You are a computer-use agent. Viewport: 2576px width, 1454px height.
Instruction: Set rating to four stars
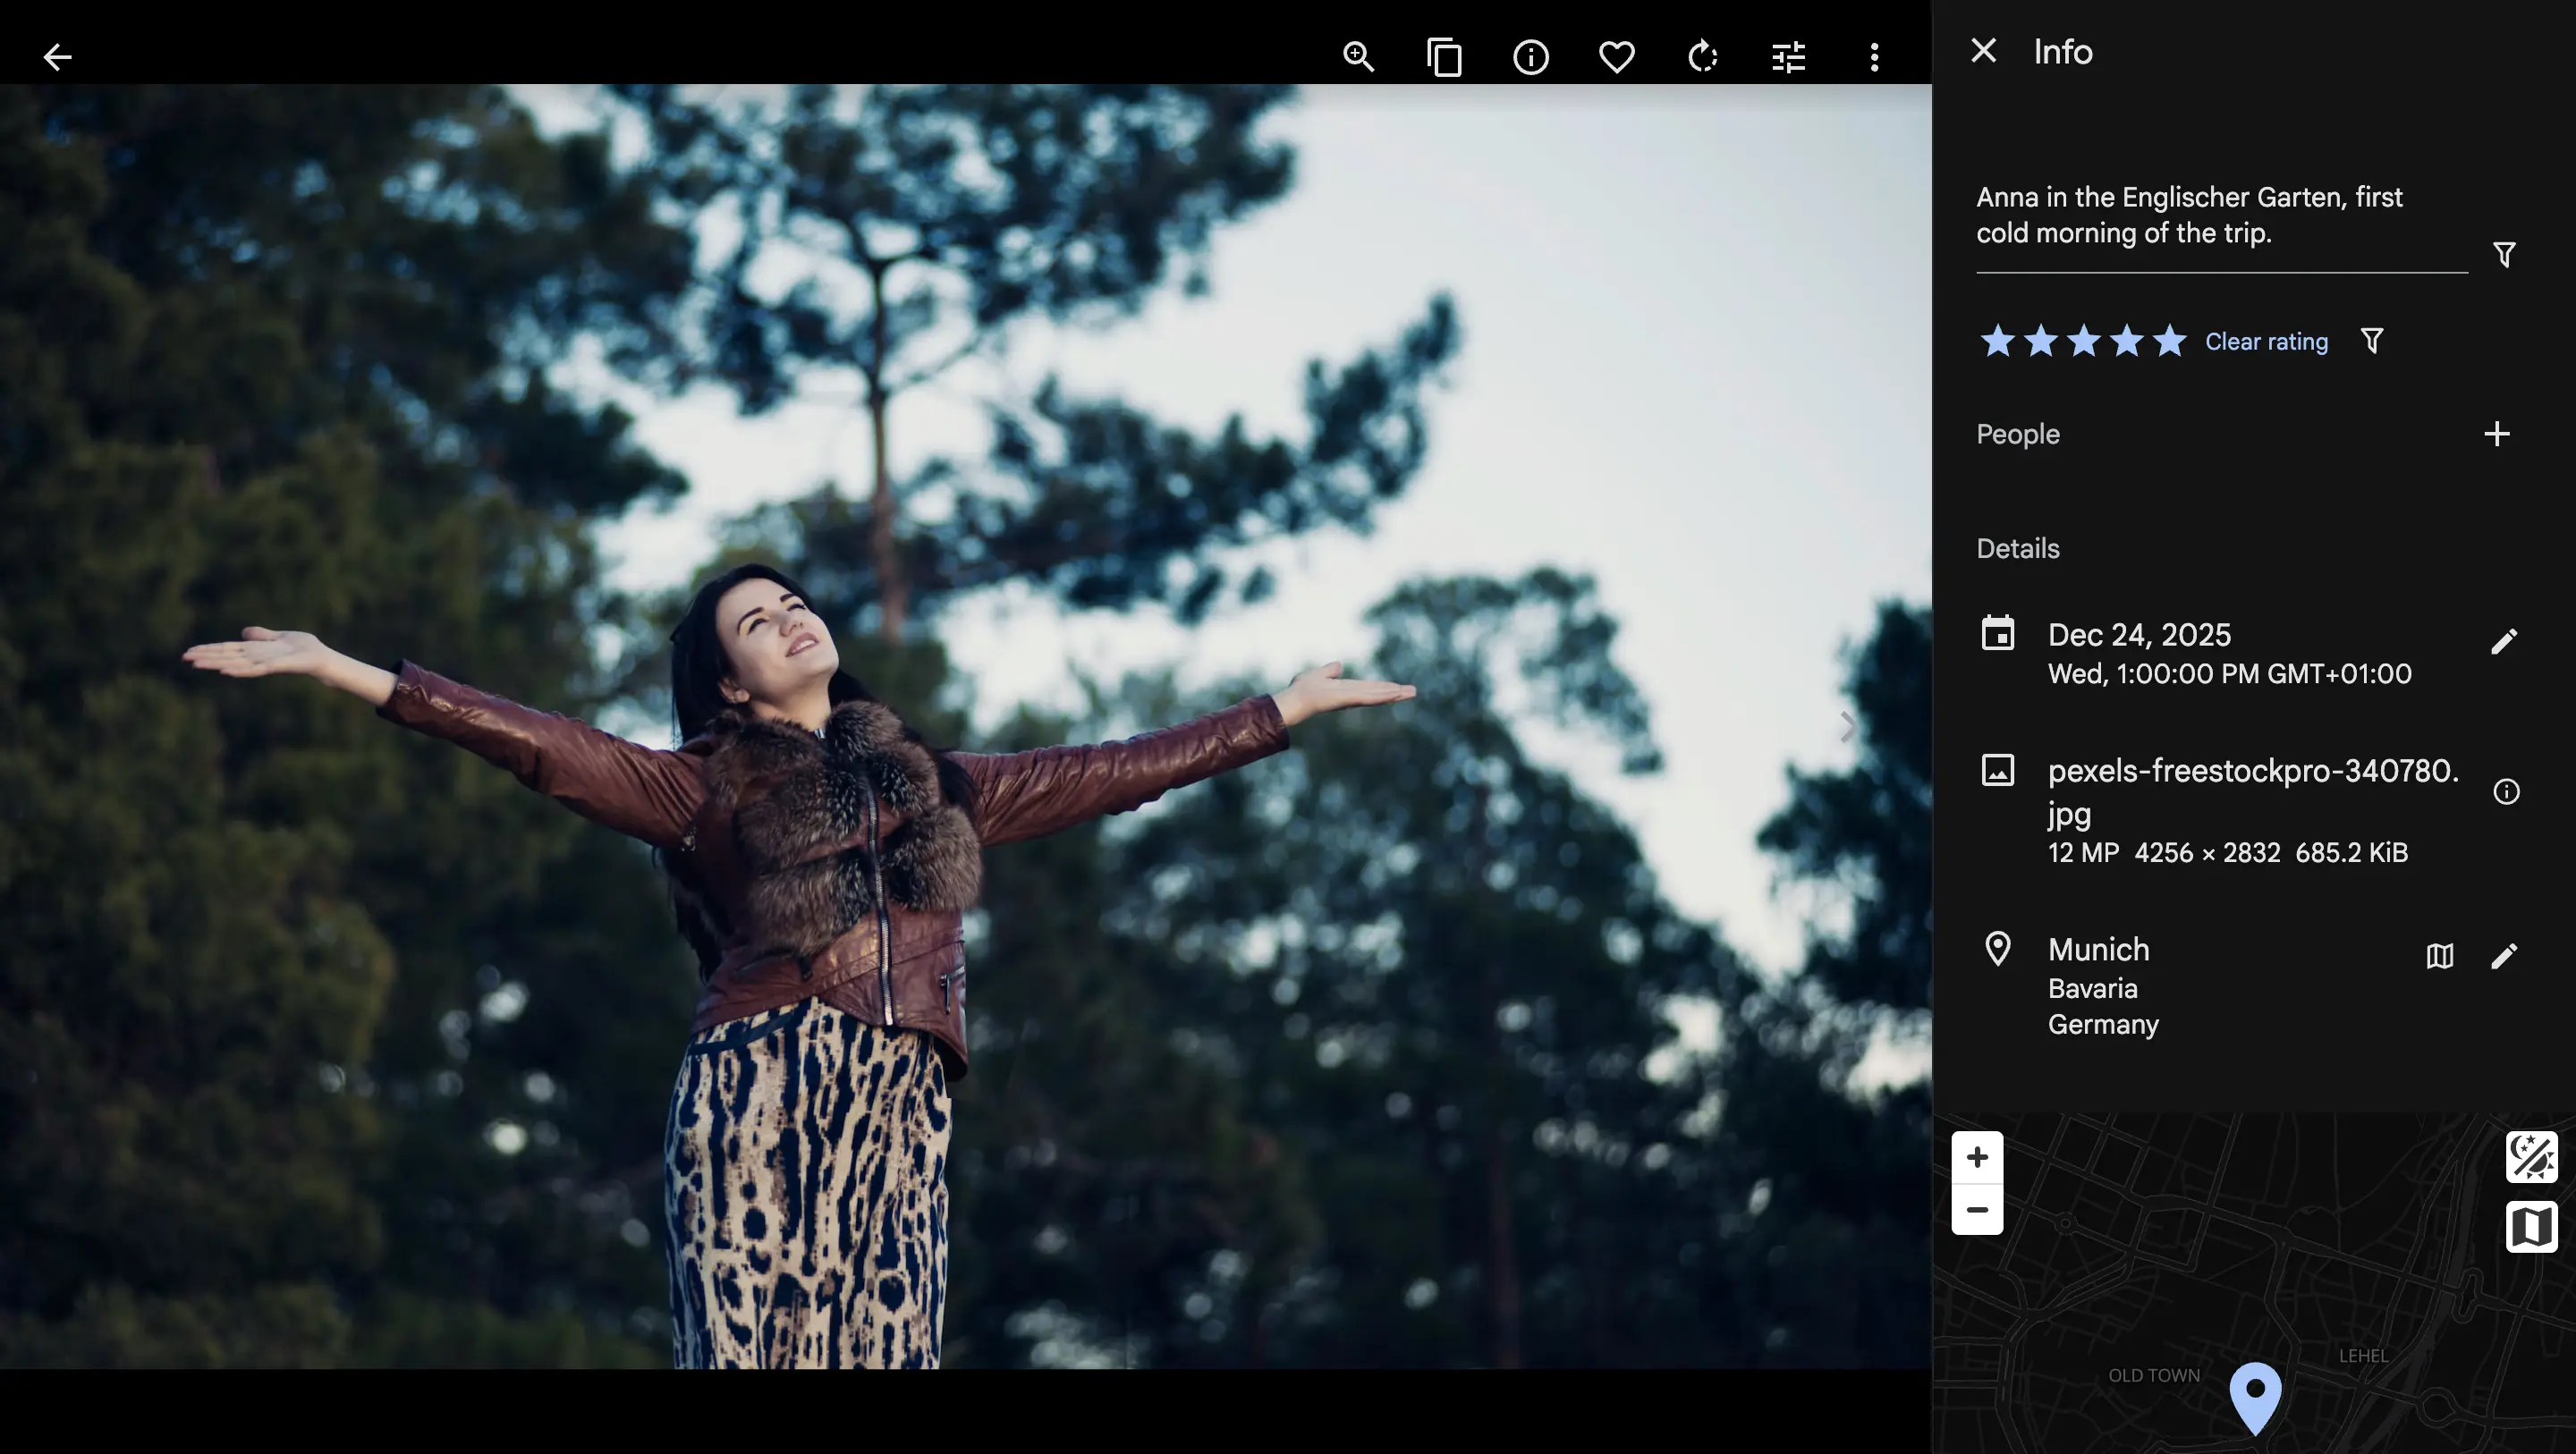[2126, 342]
